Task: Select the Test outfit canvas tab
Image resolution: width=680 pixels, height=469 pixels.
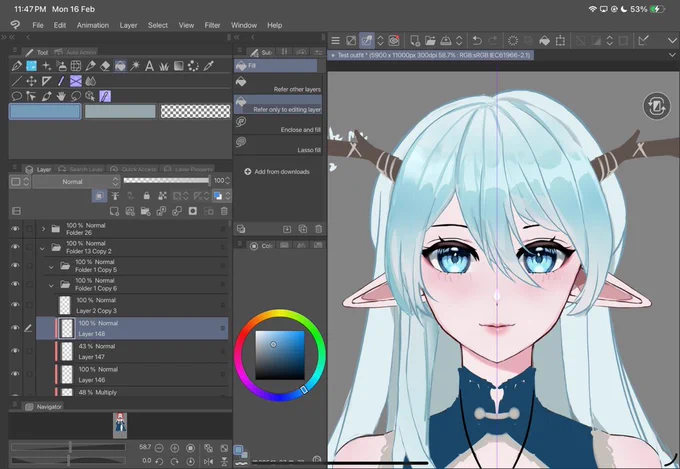Action: [431, 55]
